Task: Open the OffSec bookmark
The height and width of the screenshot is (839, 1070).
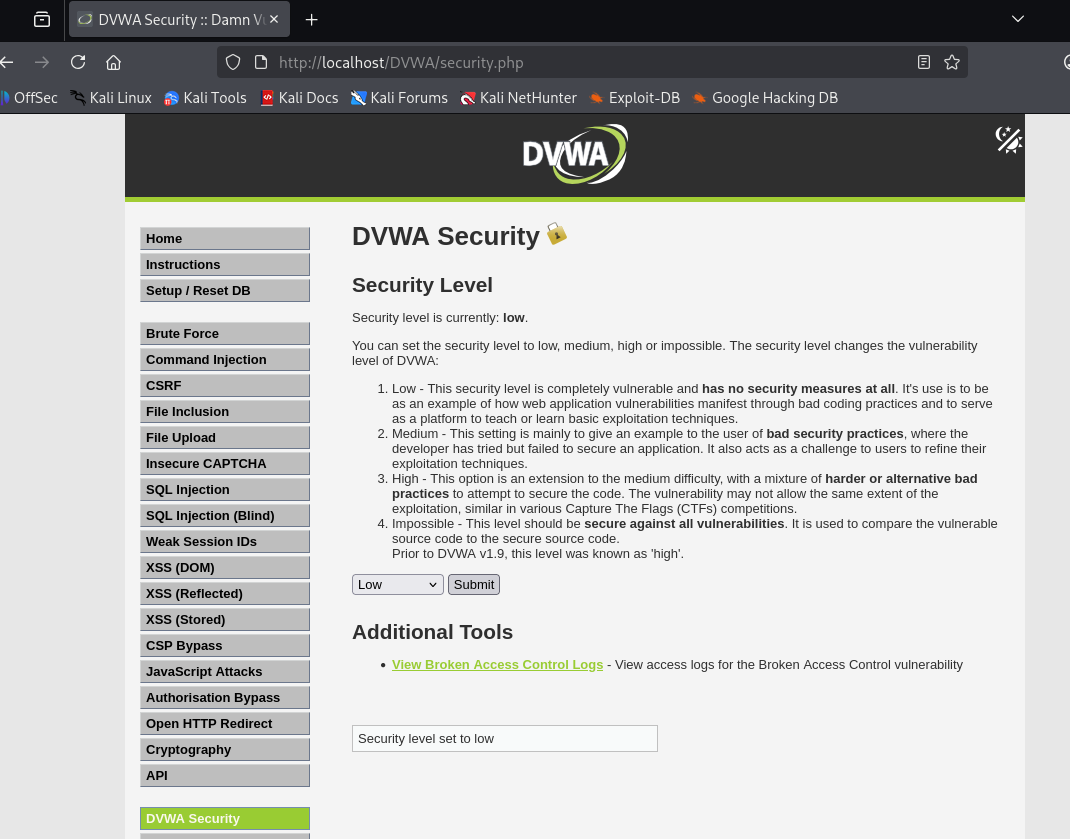Action: (x=29, y=98)
